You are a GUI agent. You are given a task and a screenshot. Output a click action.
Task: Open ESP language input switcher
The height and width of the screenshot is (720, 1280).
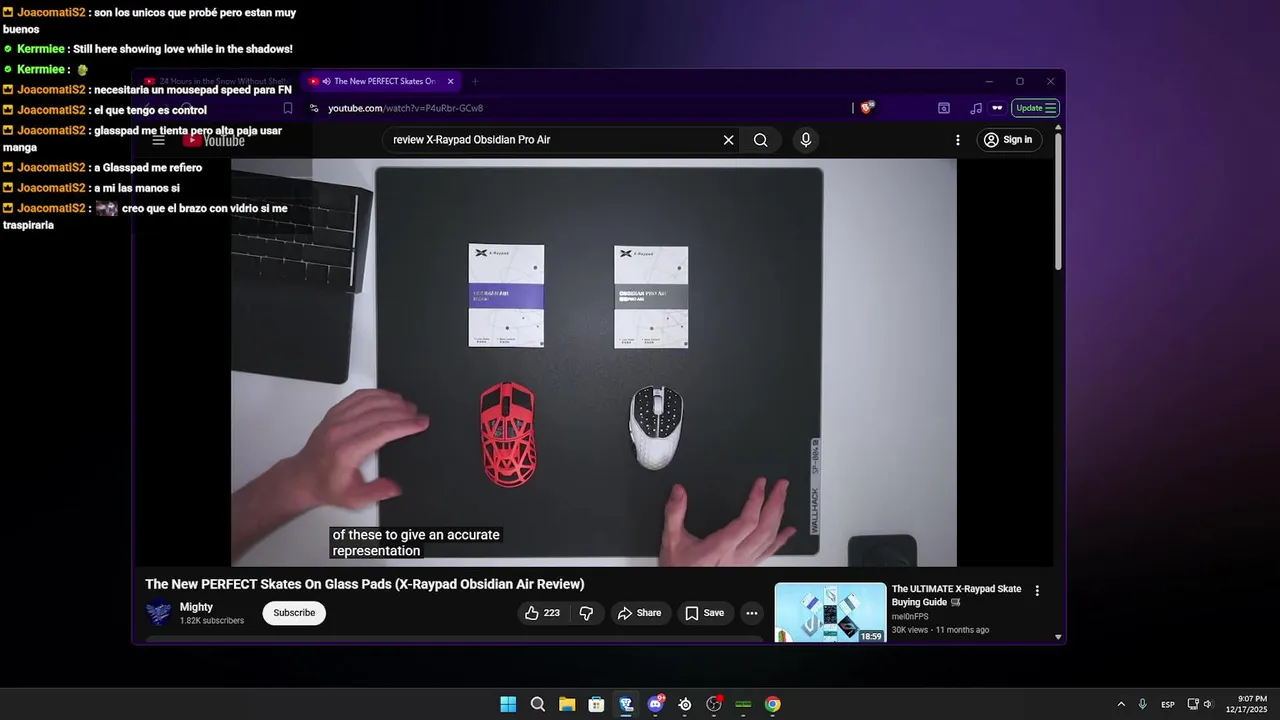coord(1168,705)
